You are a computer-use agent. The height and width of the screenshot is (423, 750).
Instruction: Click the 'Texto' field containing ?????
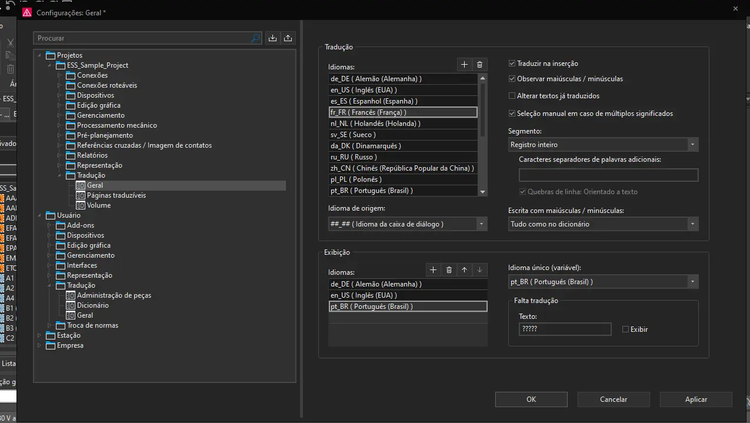coord(565,329)
